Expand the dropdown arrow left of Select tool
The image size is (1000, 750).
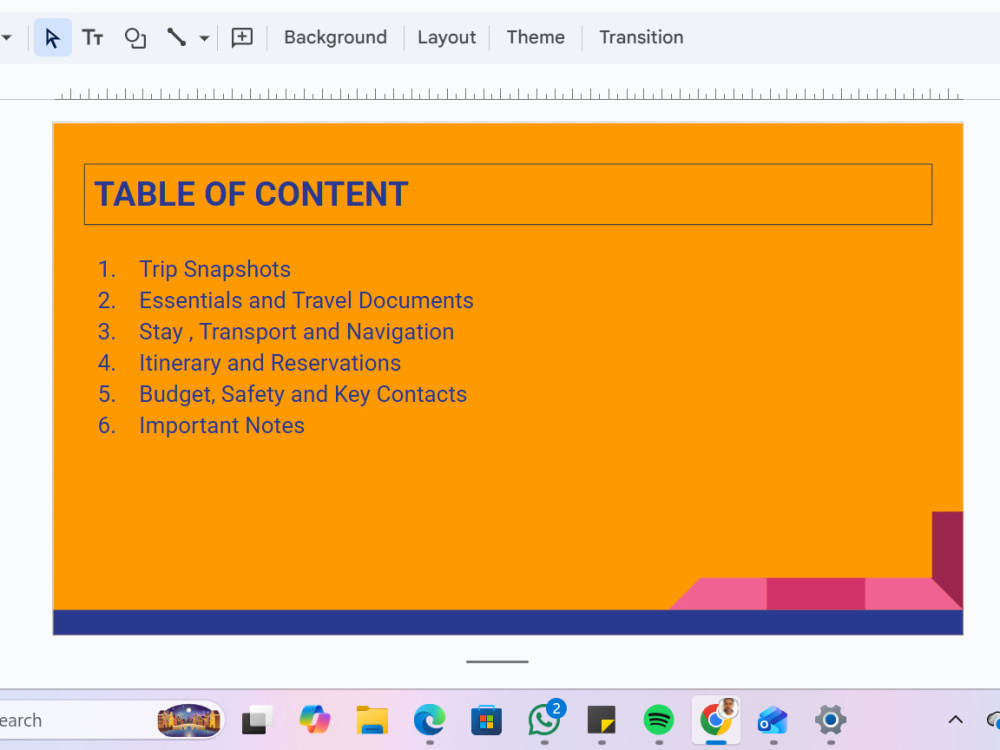point(7,38)
